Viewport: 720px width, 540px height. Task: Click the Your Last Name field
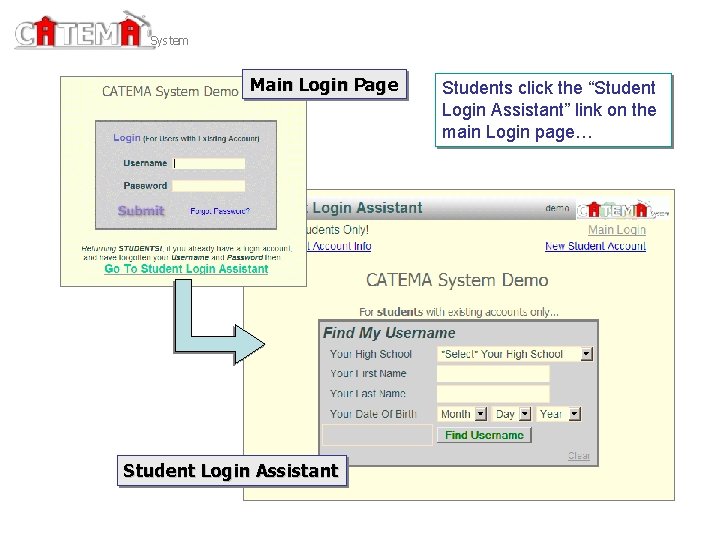493,394
